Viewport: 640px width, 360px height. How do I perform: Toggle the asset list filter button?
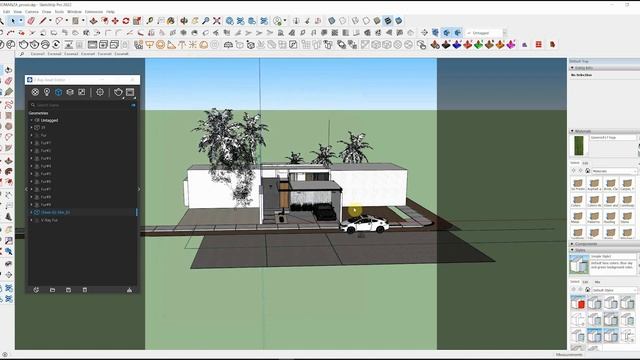(133, 105)
